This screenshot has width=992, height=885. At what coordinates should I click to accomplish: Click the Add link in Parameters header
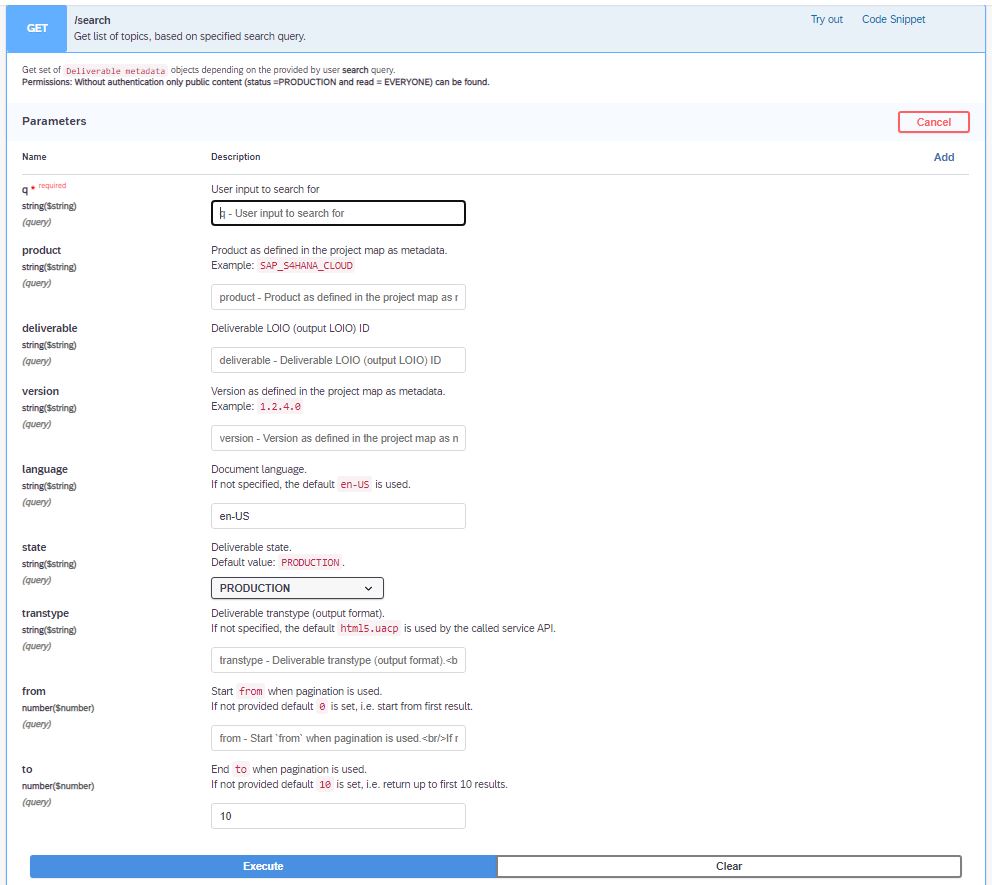click(945, 157)
